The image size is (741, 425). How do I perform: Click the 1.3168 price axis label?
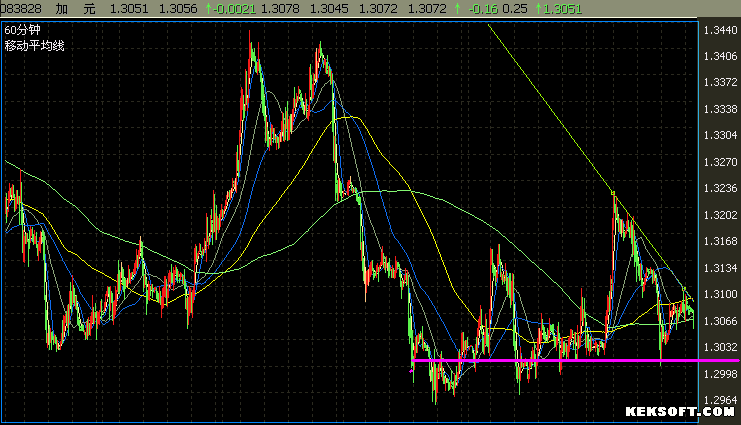coord(720,241)
